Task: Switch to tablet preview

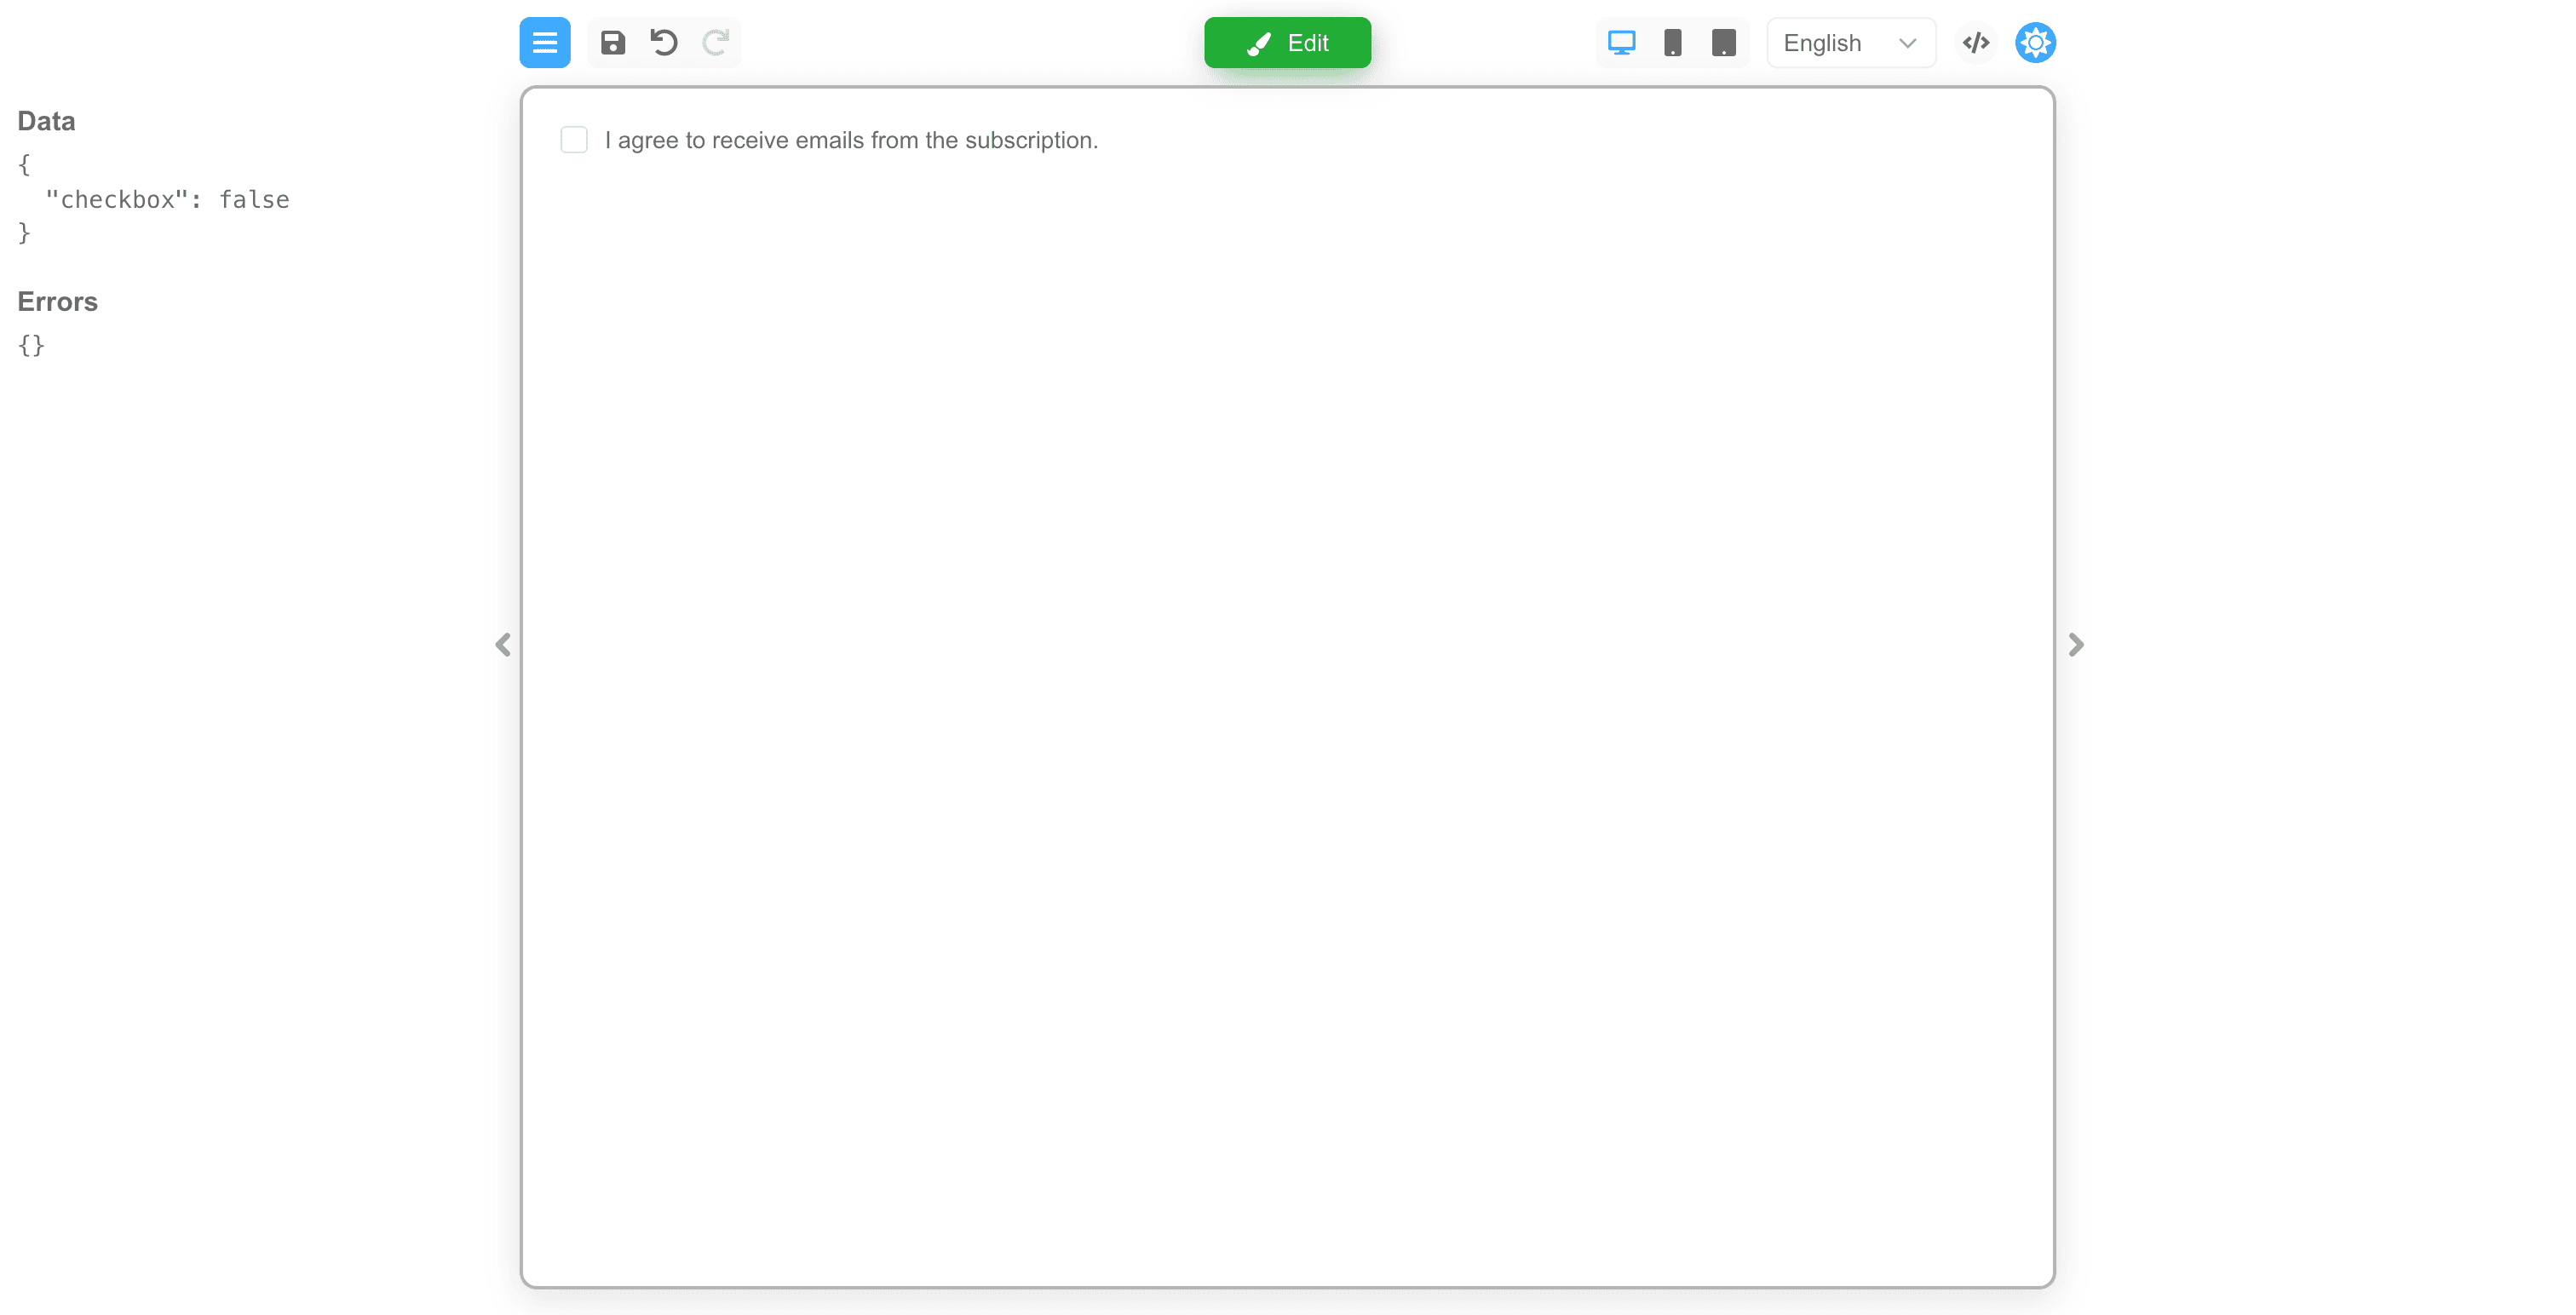Action: (1723, 43)
